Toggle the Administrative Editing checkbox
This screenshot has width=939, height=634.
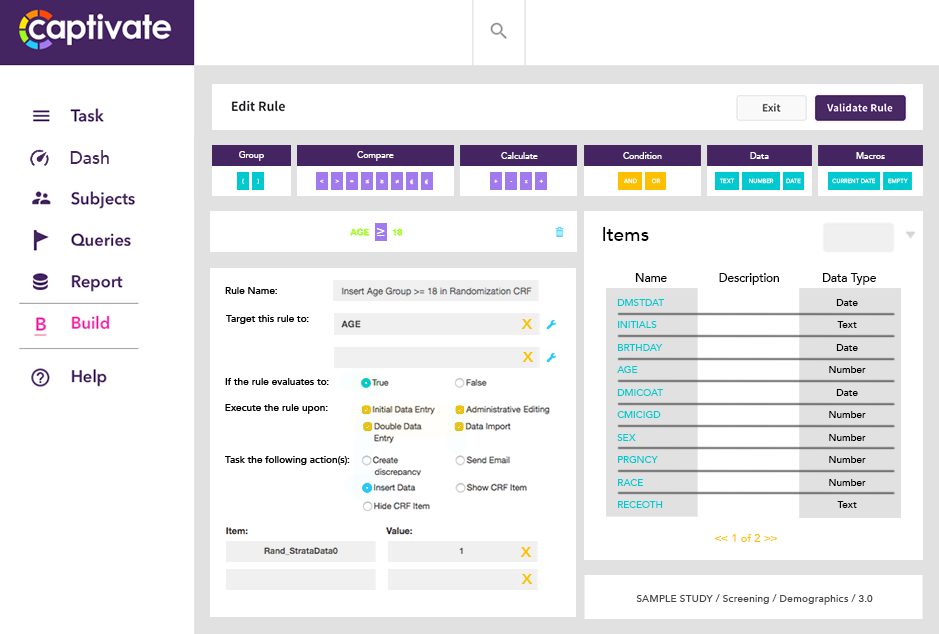click(459, 409)
